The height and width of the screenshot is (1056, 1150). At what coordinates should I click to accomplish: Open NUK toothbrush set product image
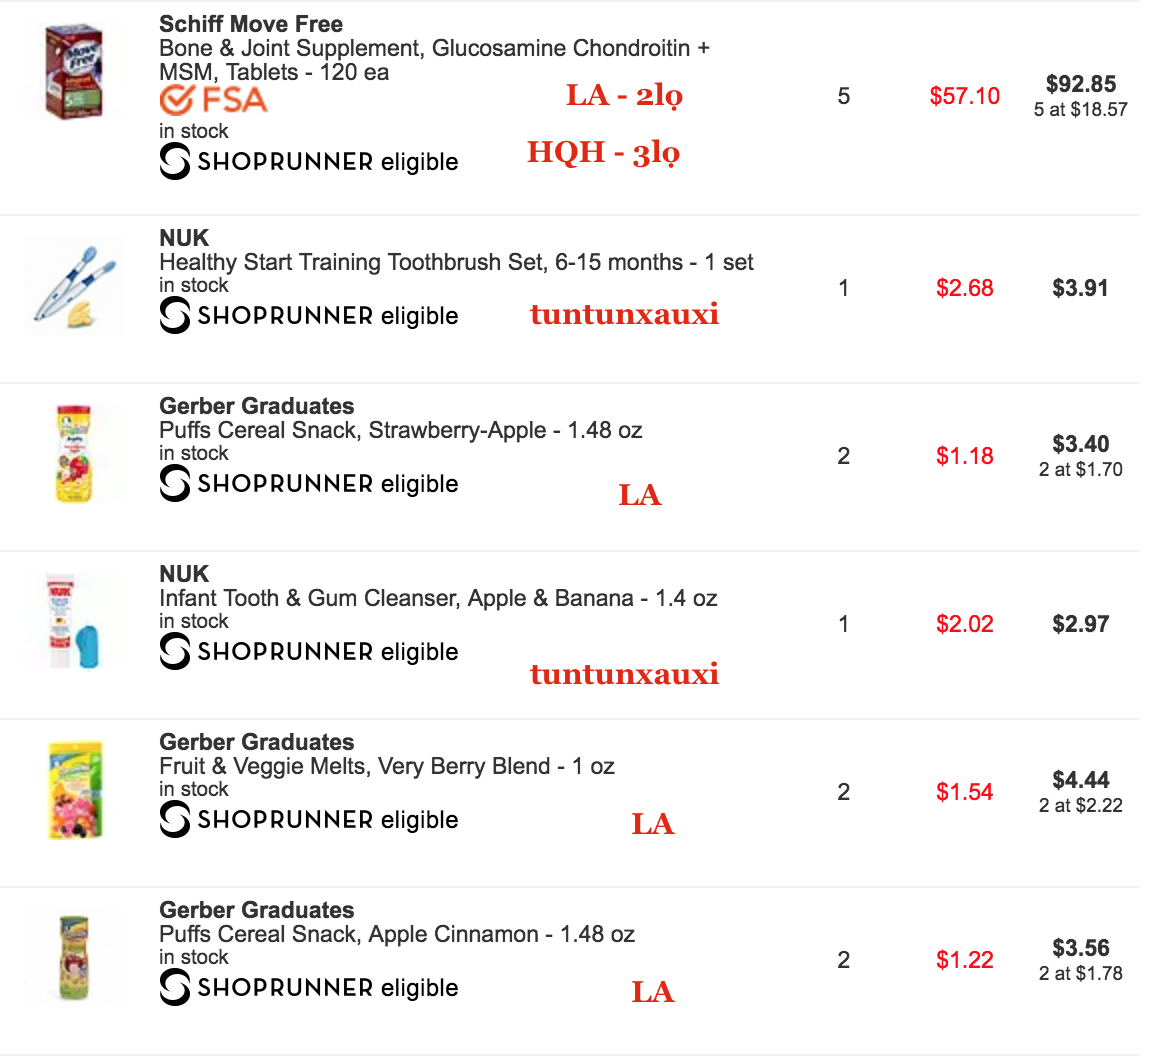click(x=75, y=287)
